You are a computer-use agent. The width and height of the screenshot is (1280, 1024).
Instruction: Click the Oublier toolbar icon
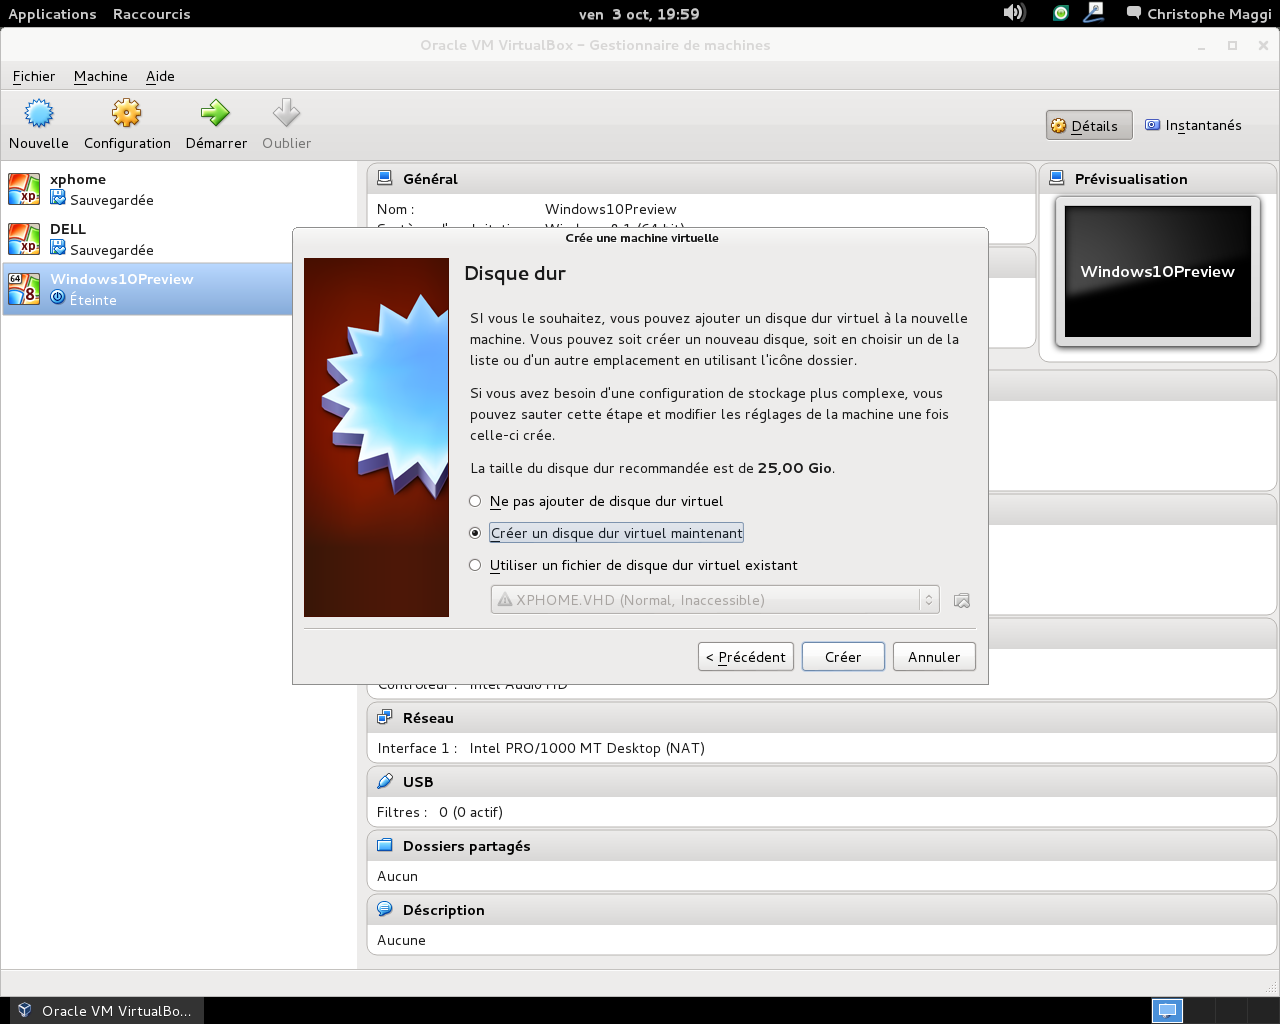click(286, 113)
